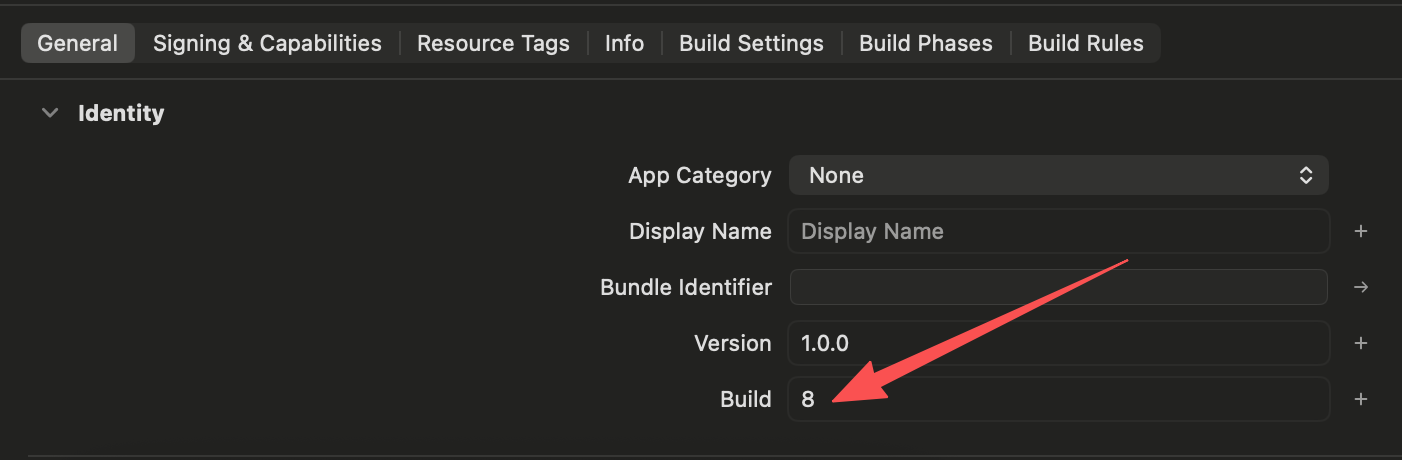Open the Build Rules tab
1402x460 pixels.
click(1086, 44)
